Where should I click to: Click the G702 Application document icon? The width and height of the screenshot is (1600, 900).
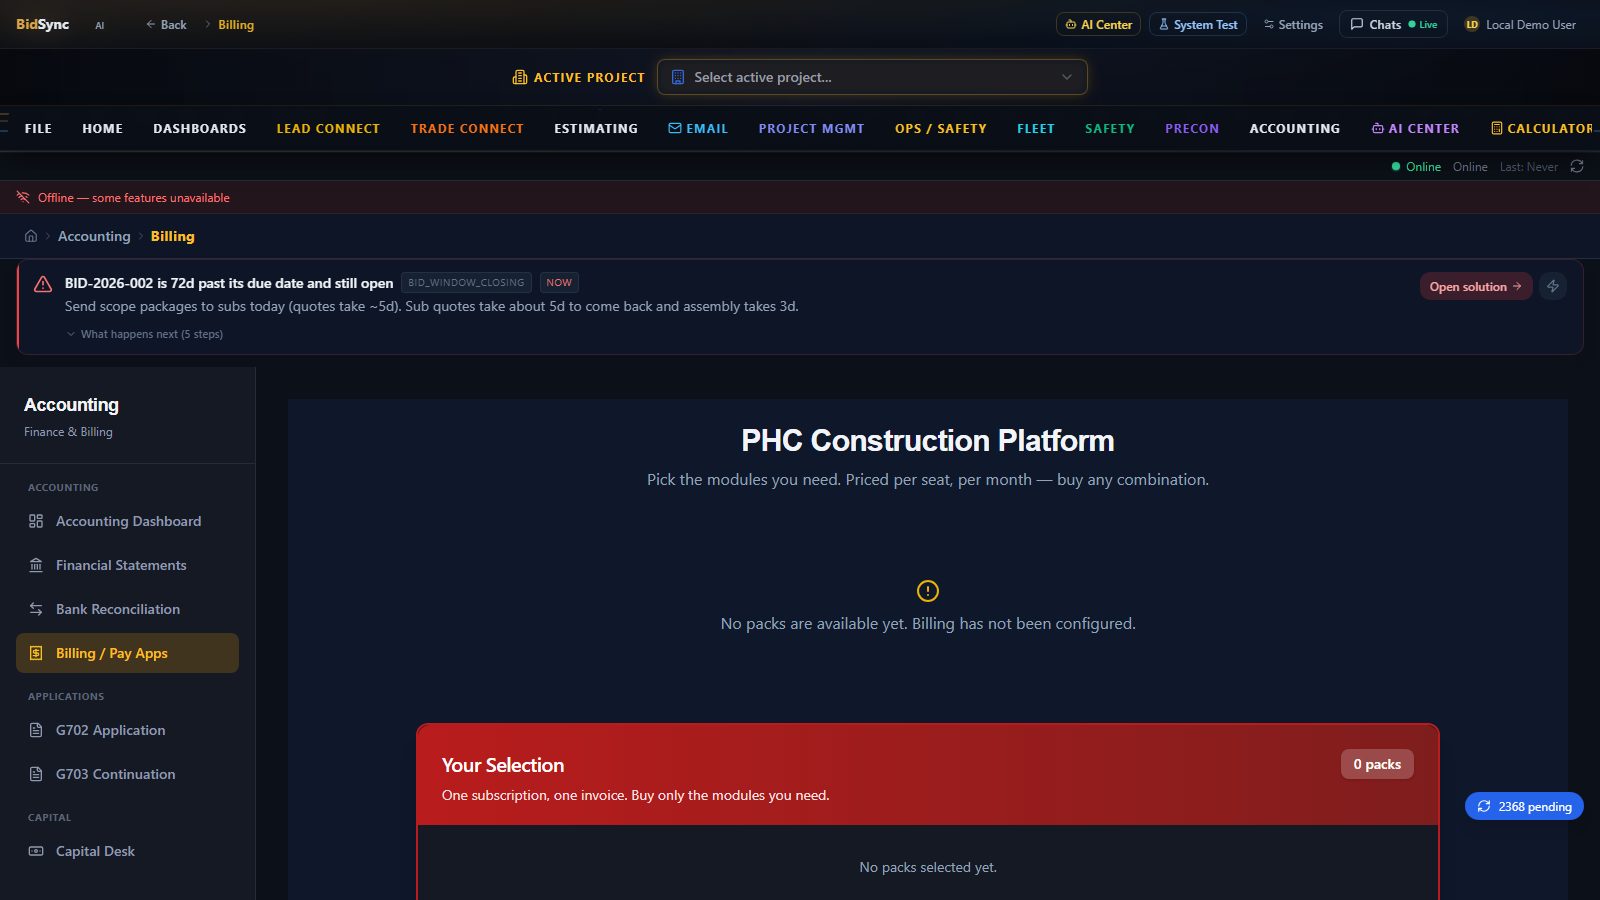coord(36,730)
